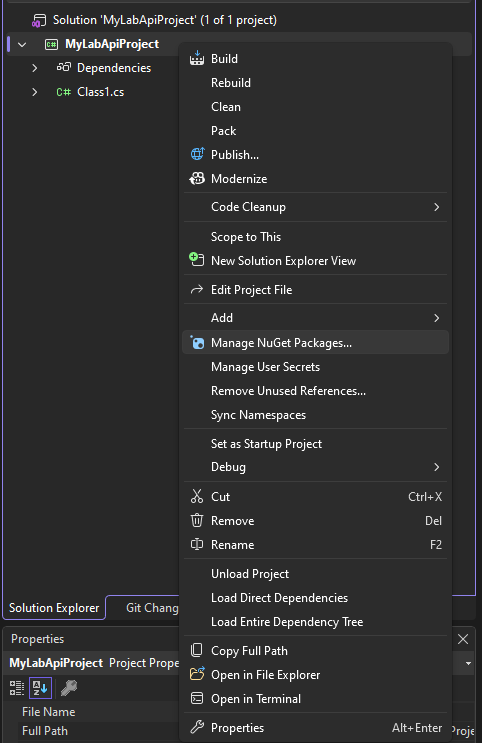This screenshot has height=743, width=482.
Task: Select Scope to This
Action: [x=315, y=236]
